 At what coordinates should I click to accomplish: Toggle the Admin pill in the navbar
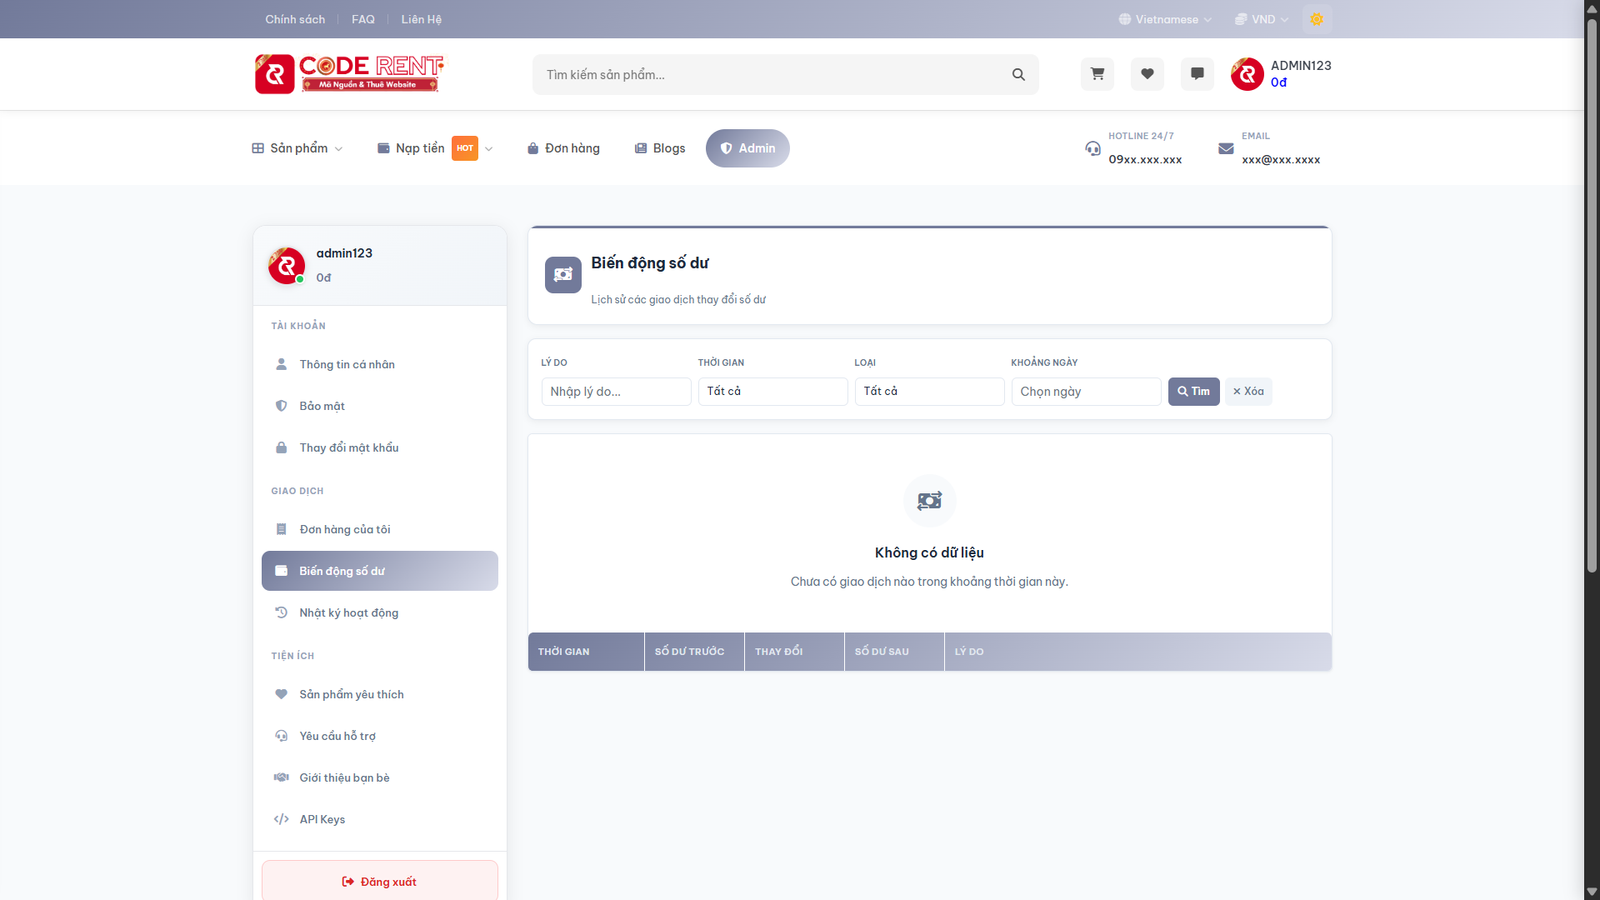coord(747,148)
